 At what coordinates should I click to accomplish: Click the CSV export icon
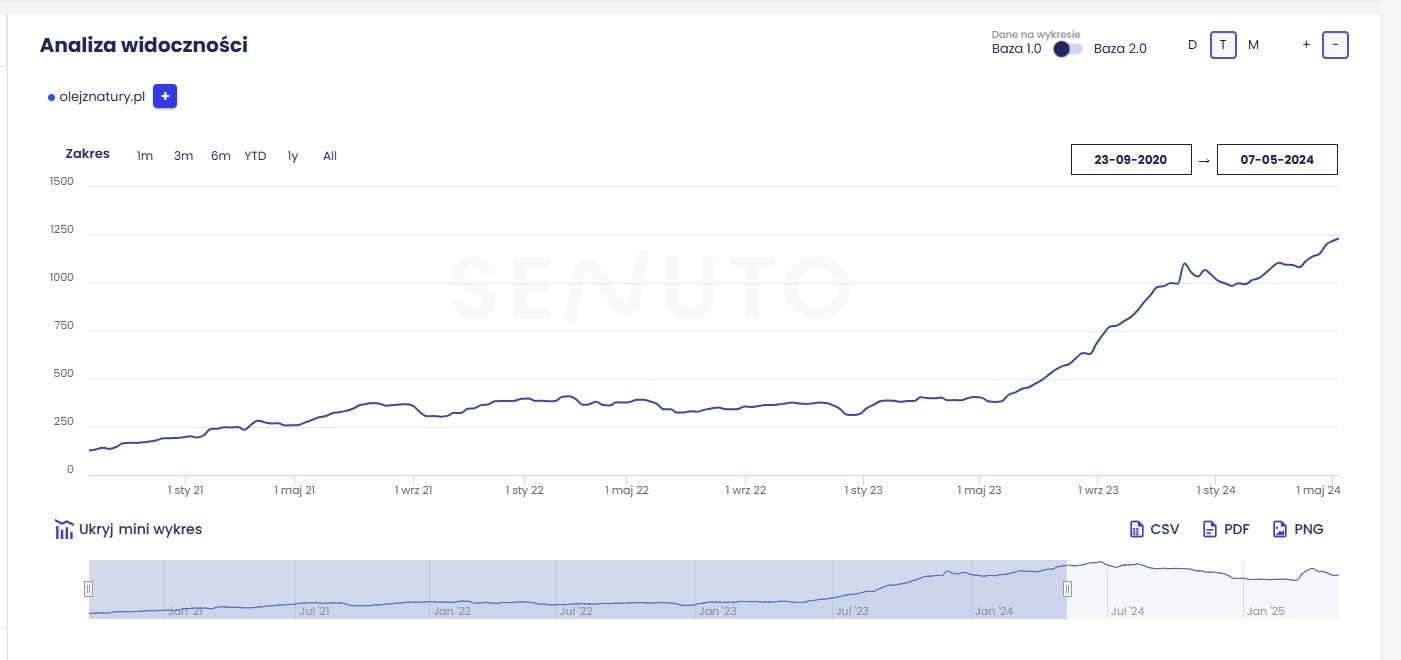pos(1136,529)
